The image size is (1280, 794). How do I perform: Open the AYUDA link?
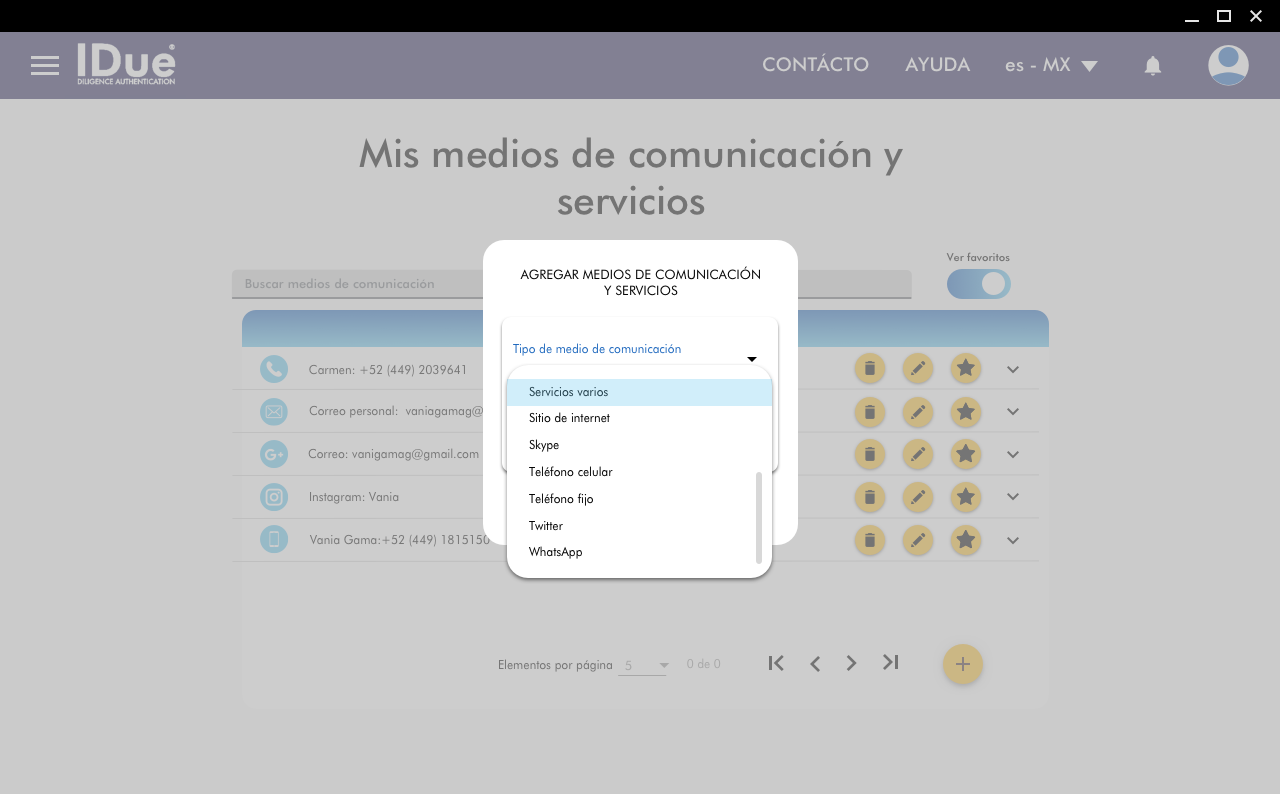[937, 65]
